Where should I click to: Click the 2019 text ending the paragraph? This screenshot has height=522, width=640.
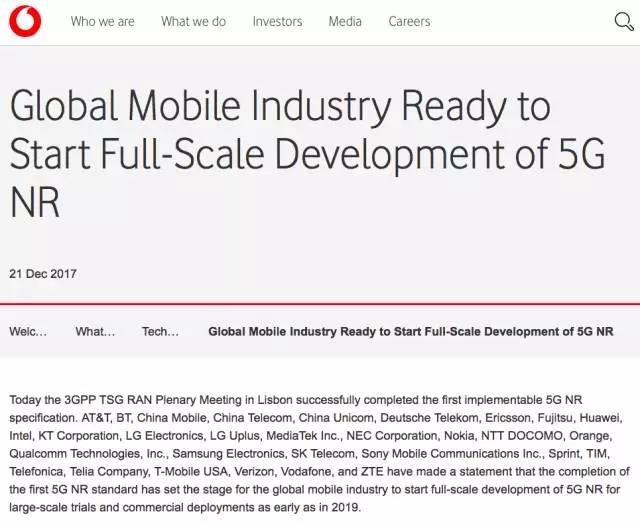pos(345,507)
